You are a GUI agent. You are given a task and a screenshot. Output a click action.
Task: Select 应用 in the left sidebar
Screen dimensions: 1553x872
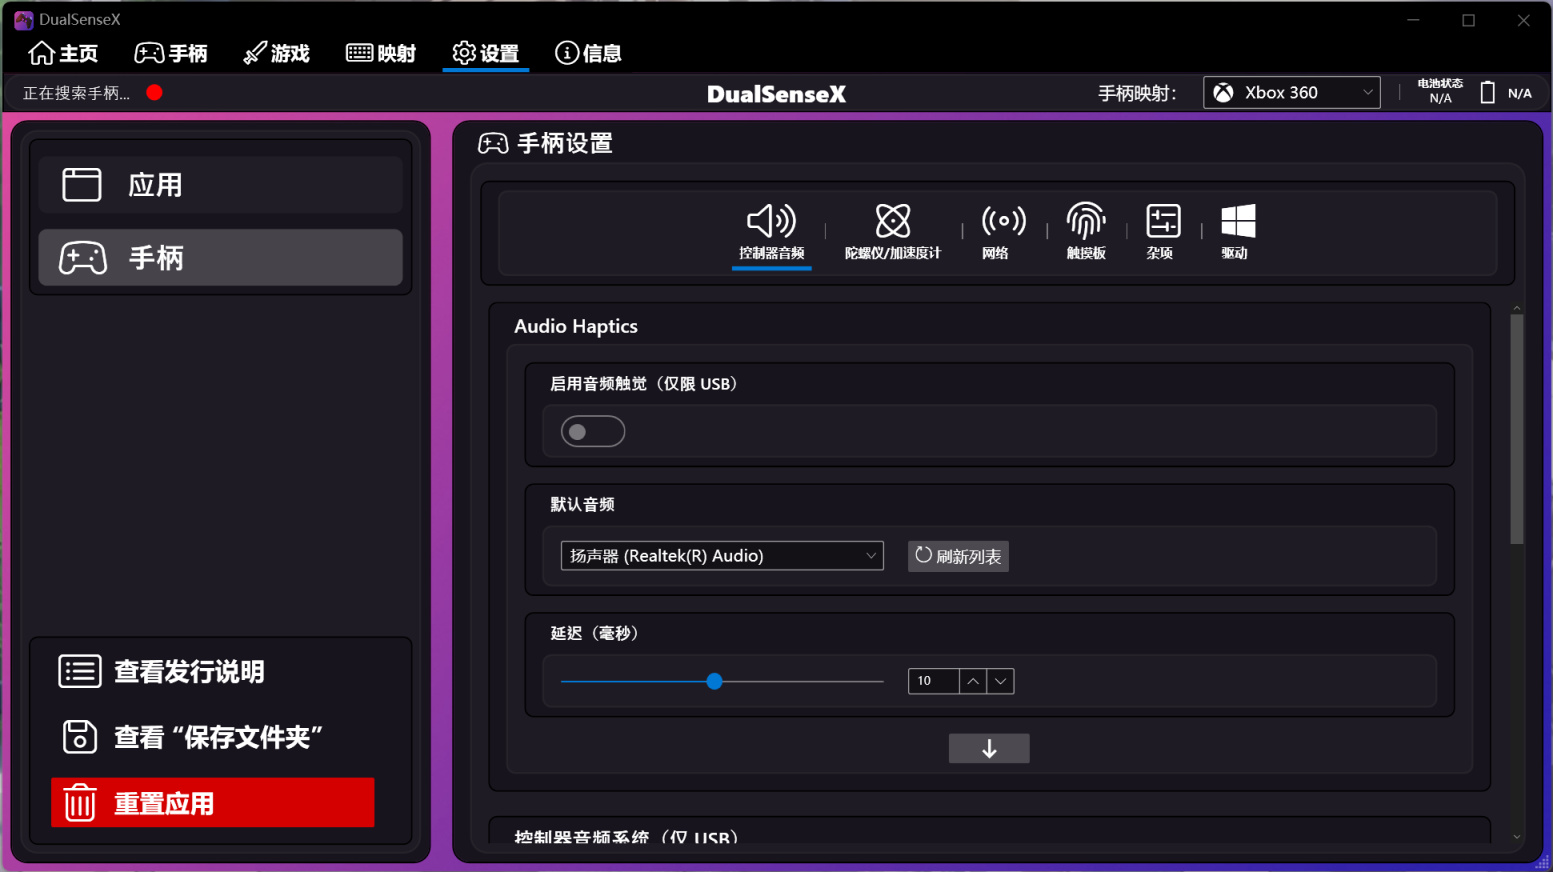pyautogui.click(x=221, y=185)
